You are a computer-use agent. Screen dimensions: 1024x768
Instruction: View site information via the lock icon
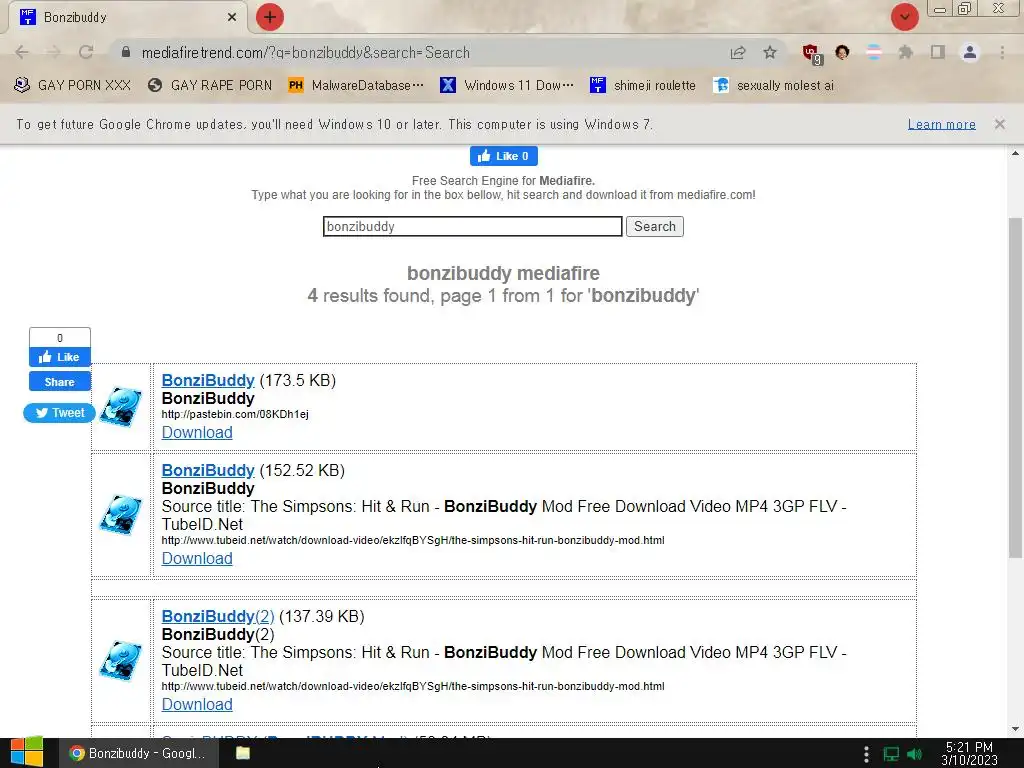(x=126, y=52)
